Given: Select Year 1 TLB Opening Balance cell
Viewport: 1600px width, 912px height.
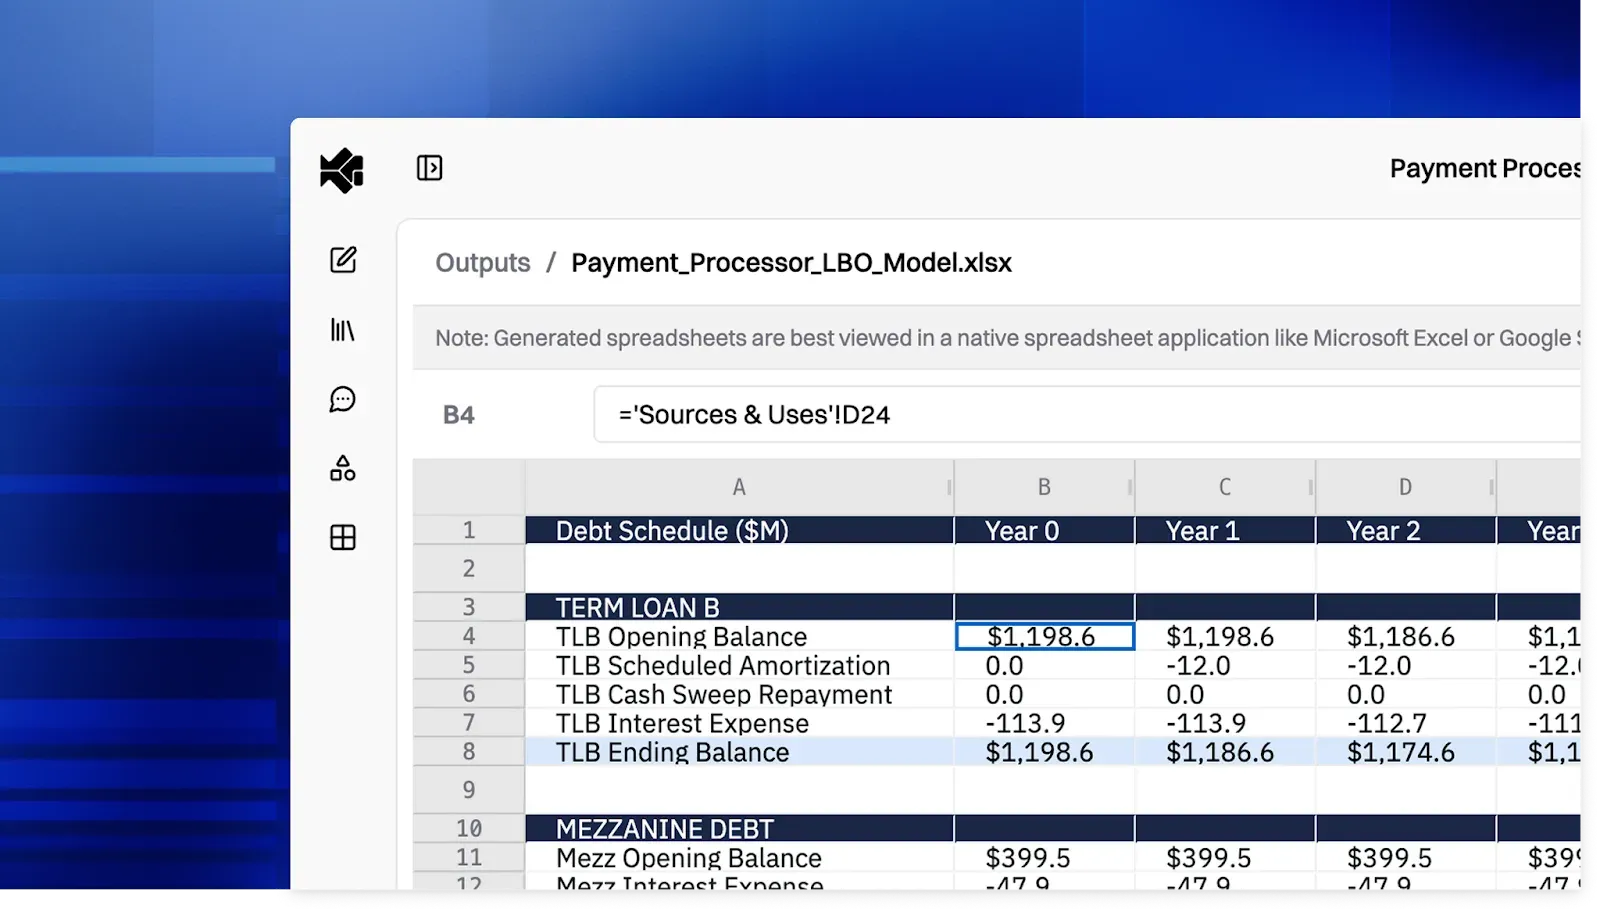Looking at the screenshot, I should click(x=1225, y=636).
